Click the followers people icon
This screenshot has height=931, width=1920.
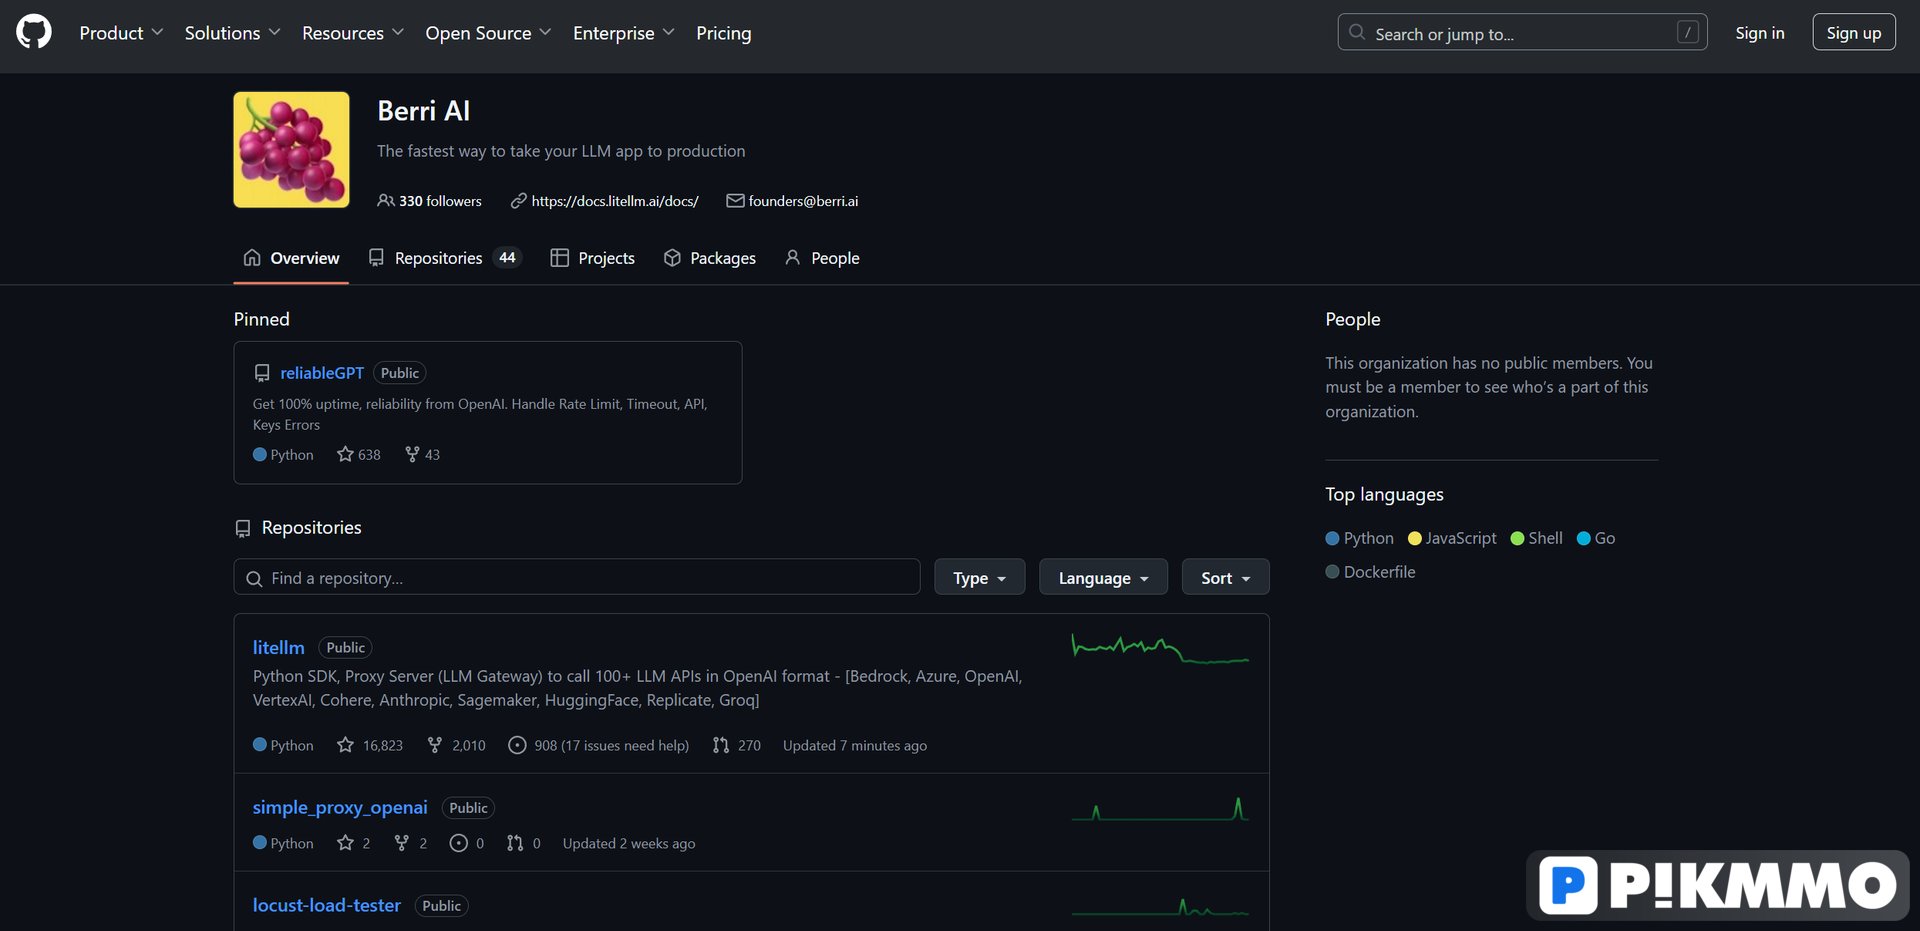point(385,201)
